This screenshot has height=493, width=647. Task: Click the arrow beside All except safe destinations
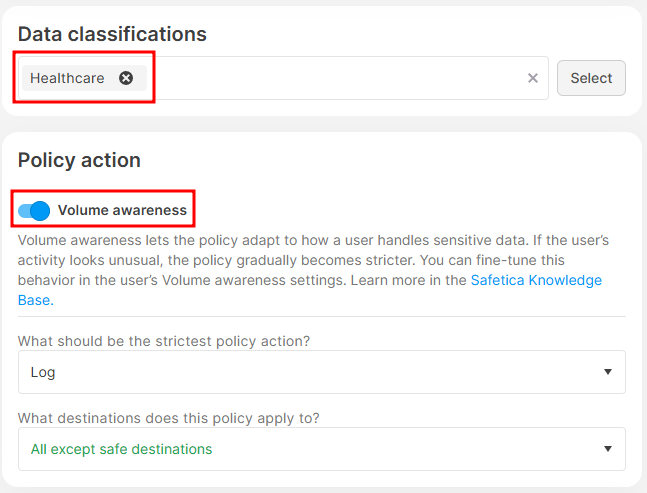coord(608,449)
